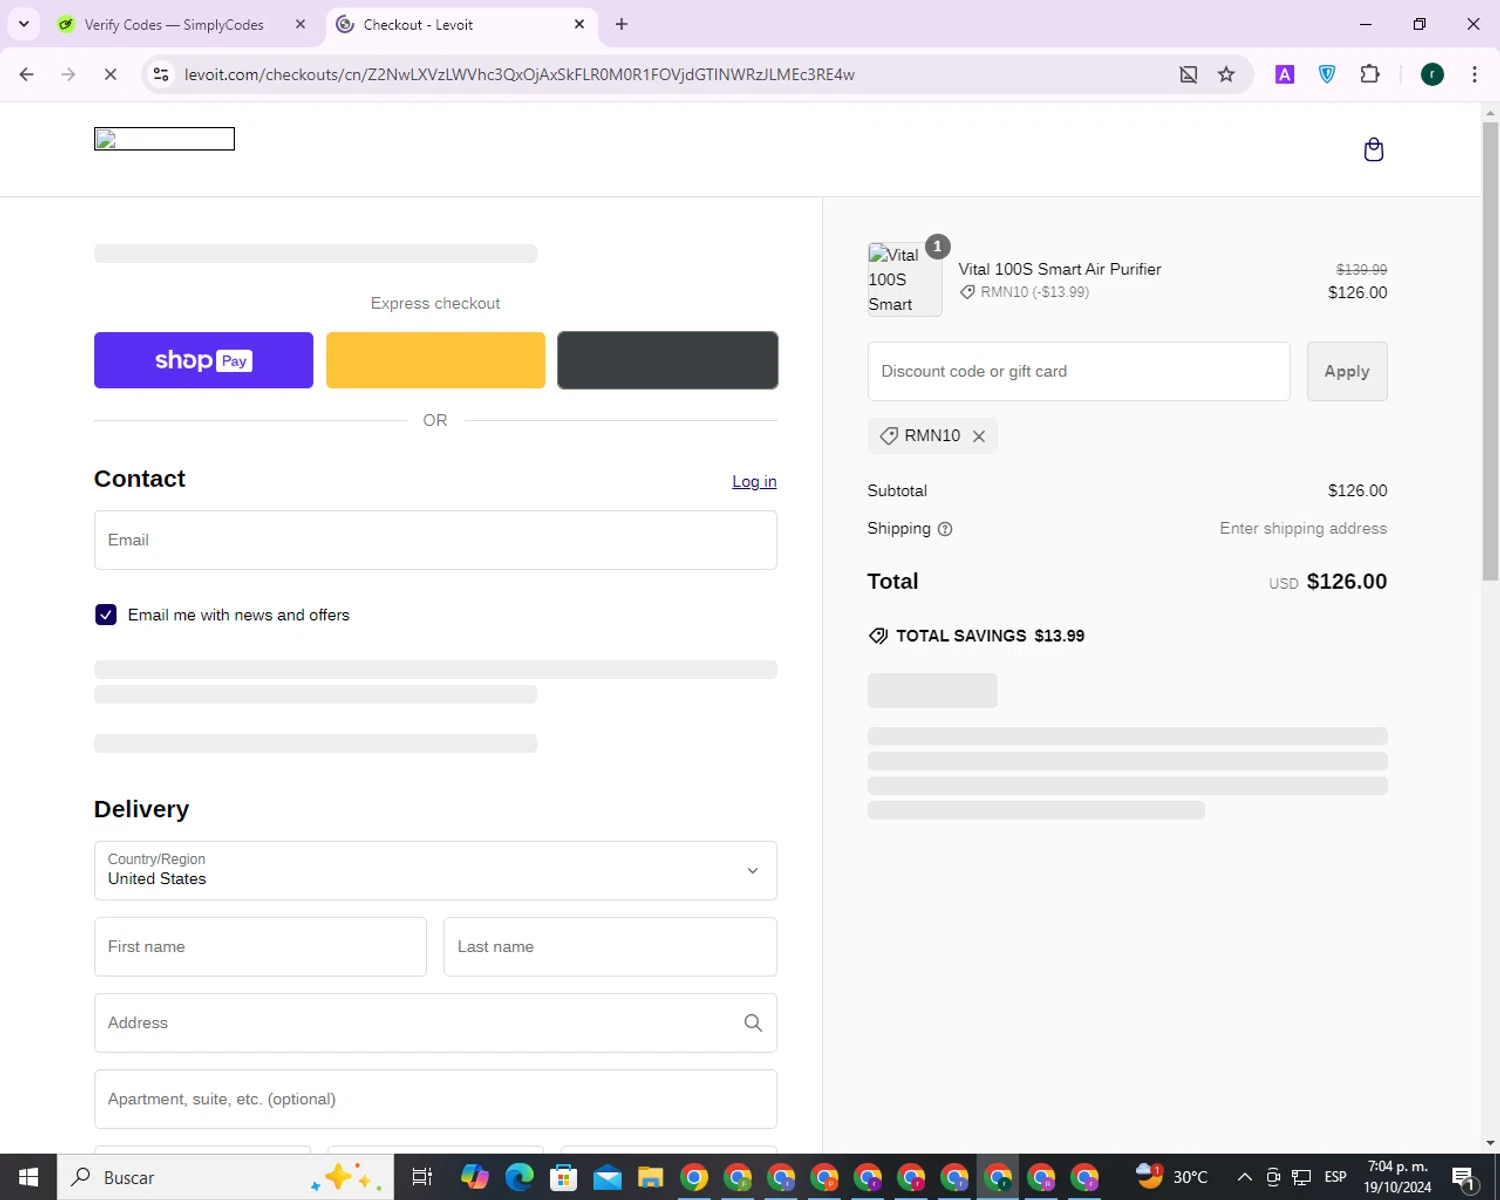Open a new browser tab
This screenshot has height=1200, width=1500.
coord(621,24)
